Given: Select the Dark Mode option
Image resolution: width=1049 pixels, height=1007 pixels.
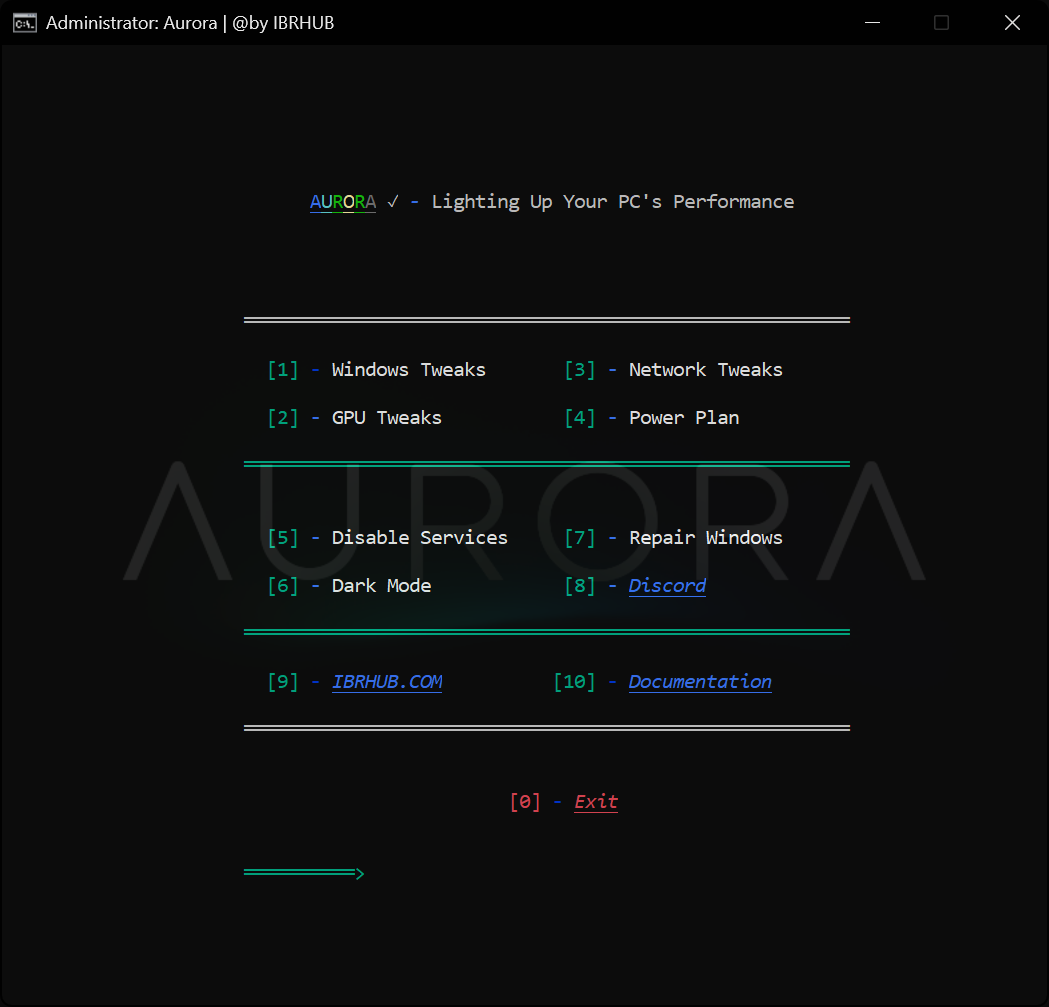Looking at the screenshot, I should coord(381,586).
